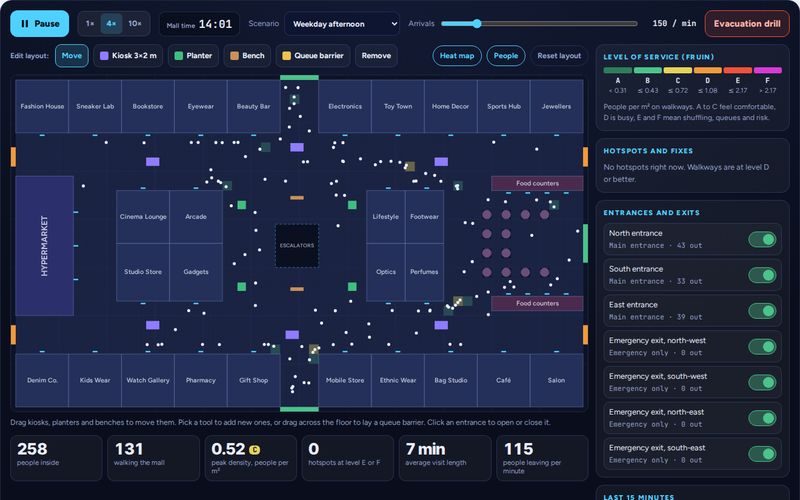Click the 7 min average visit length stat

(x=445, y=458)
